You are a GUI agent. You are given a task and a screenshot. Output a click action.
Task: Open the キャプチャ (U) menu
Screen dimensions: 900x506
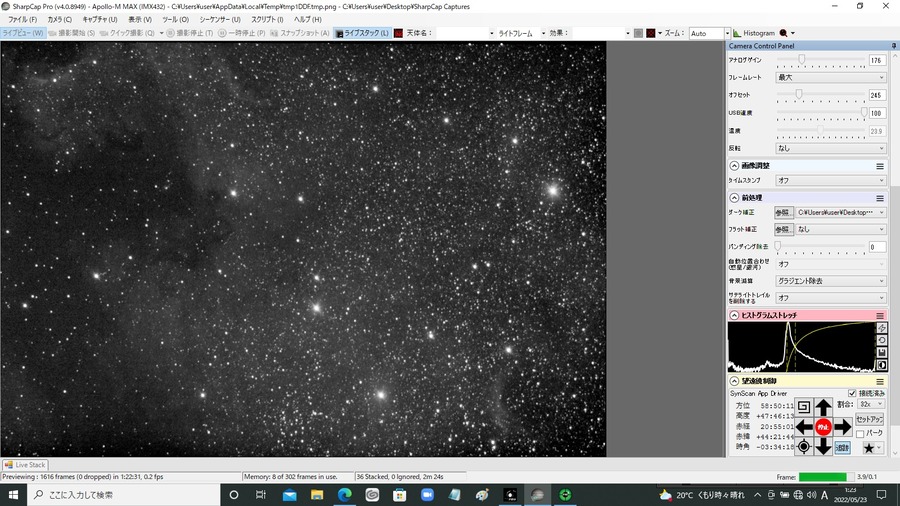pyautogui.click(x=100, y=20)
